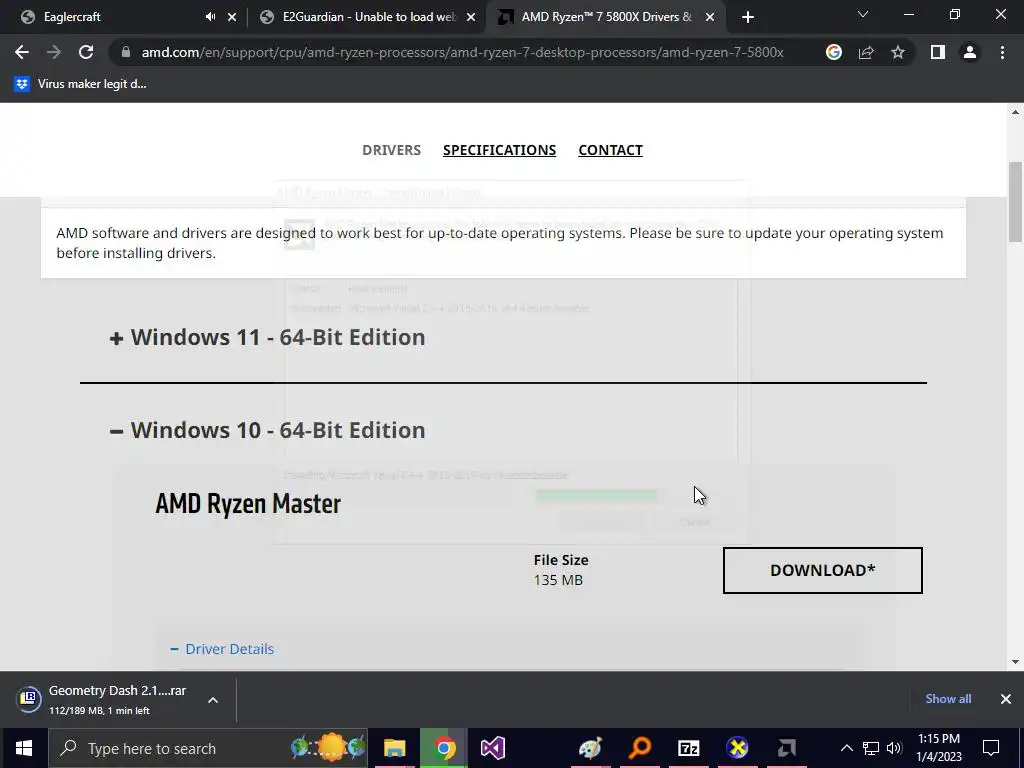The image size is (1024, 768).
Task: Open Chrome three-dot menu
Action: point(1002,52)
